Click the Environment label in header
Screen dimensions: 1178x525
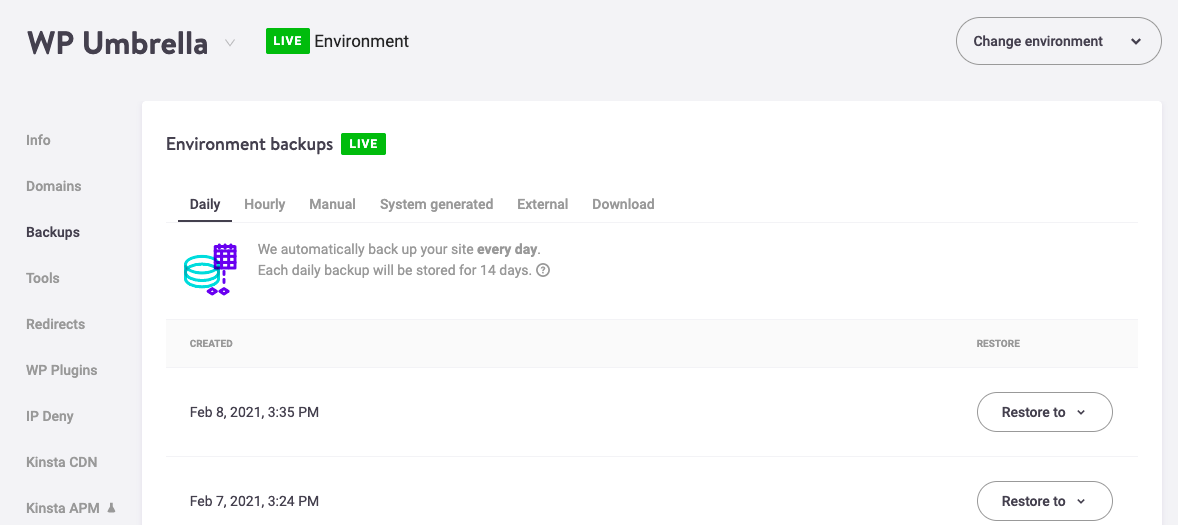(361, 41)
